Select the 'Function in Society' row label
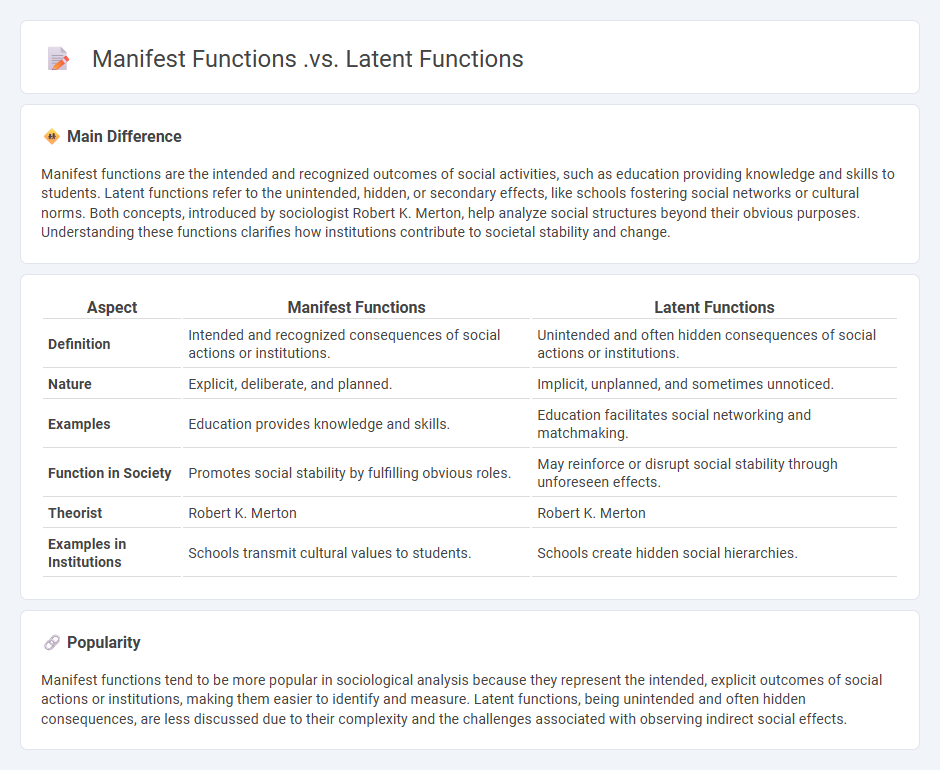The height and width of the screenshot is (770, 940). click(x=110, y=473)
